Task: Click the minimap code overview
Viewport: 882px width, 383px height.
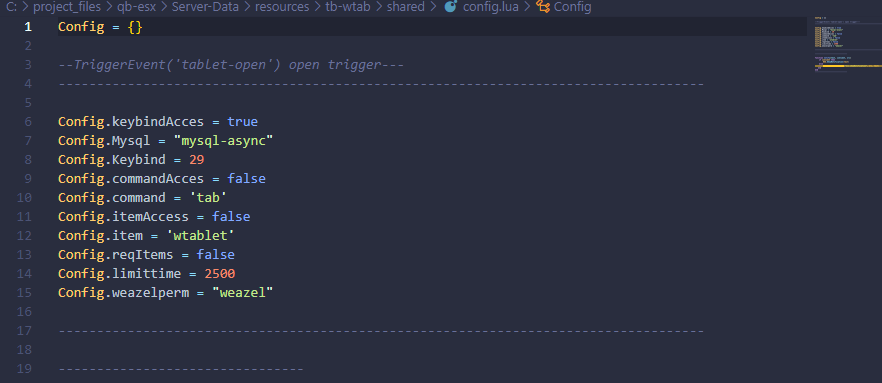Action: point(841,44)
